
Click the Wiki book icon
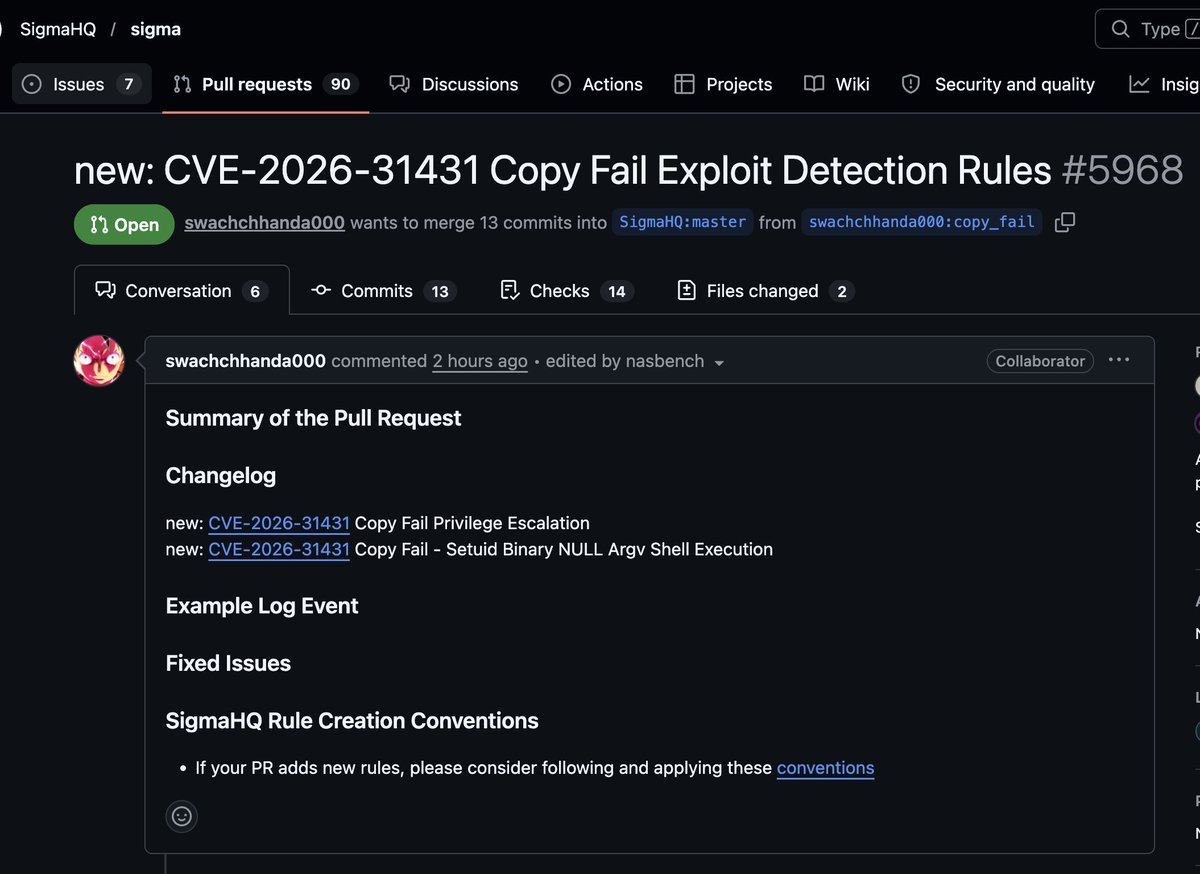(x=814, y=84)
